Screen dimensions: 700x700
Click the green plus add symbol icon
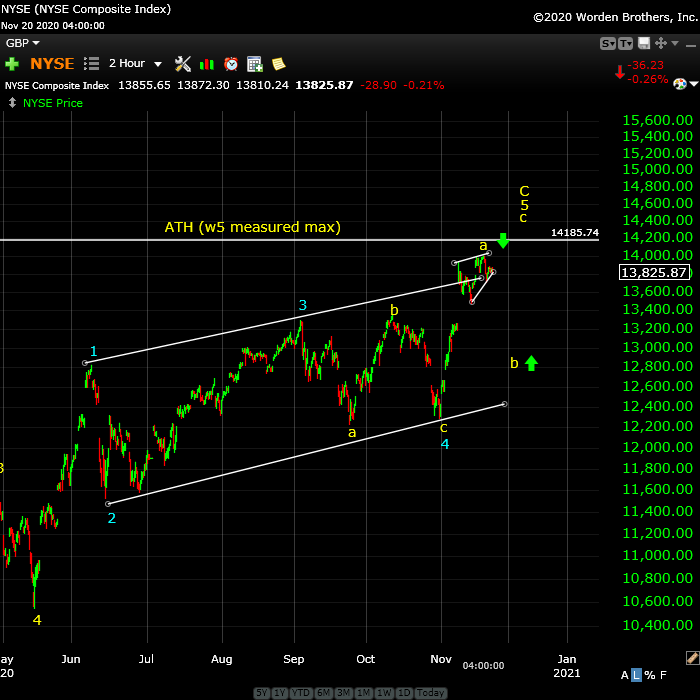[x=12, y=64]
